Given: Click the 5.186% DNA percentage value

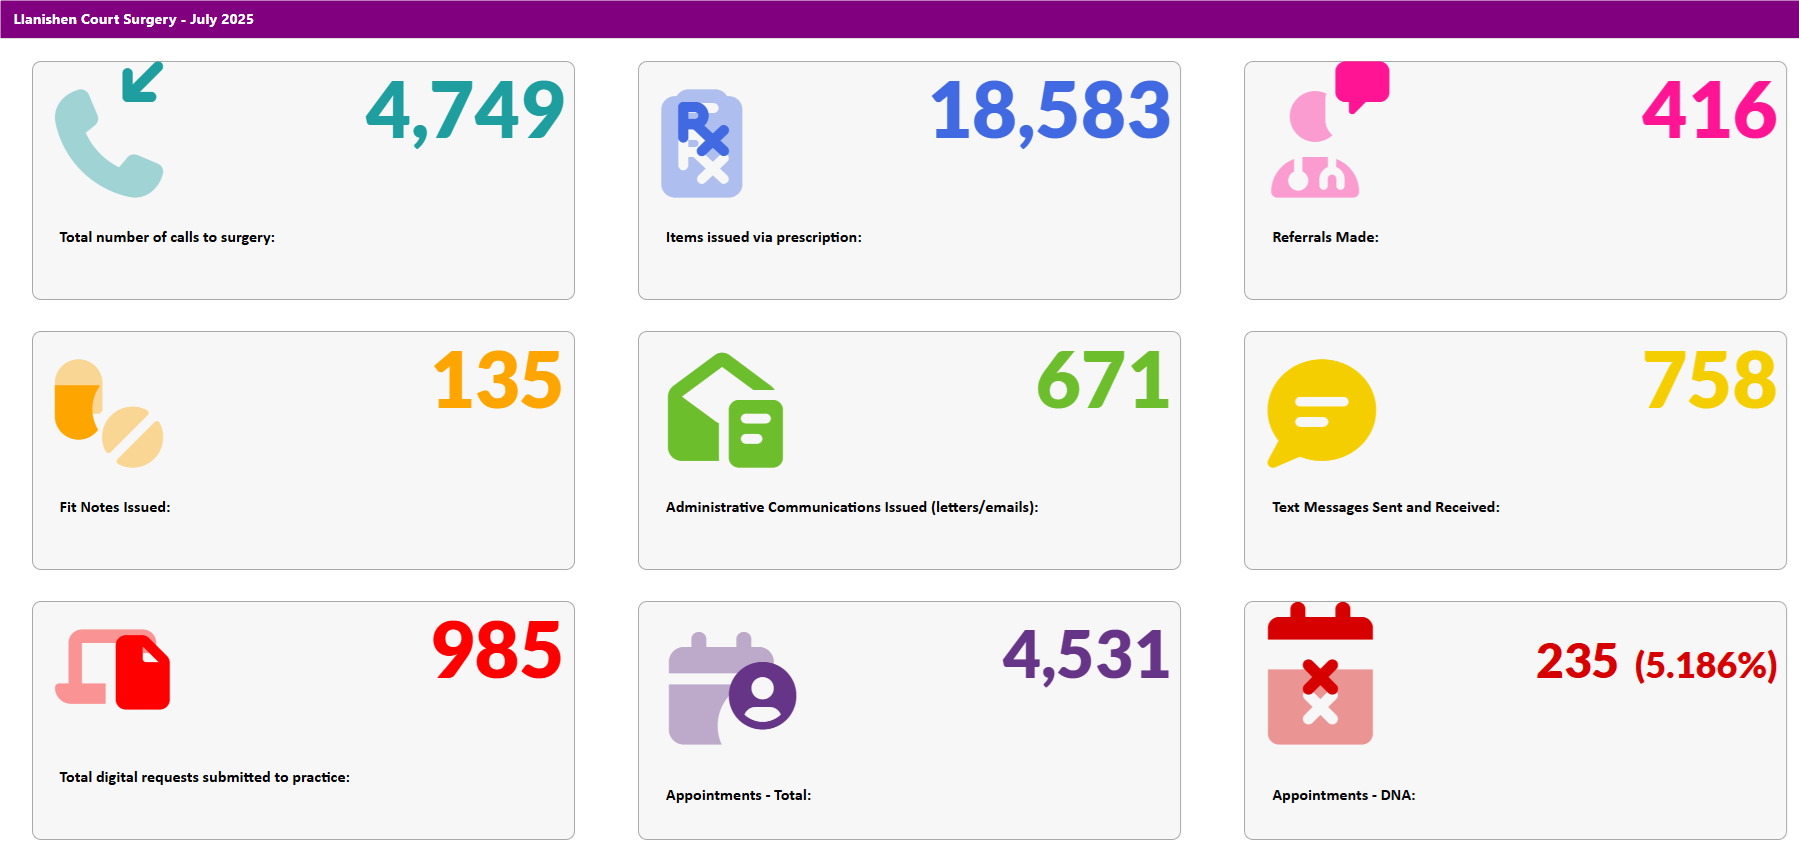Looking at the screenshot, I should click(1705, 665).
